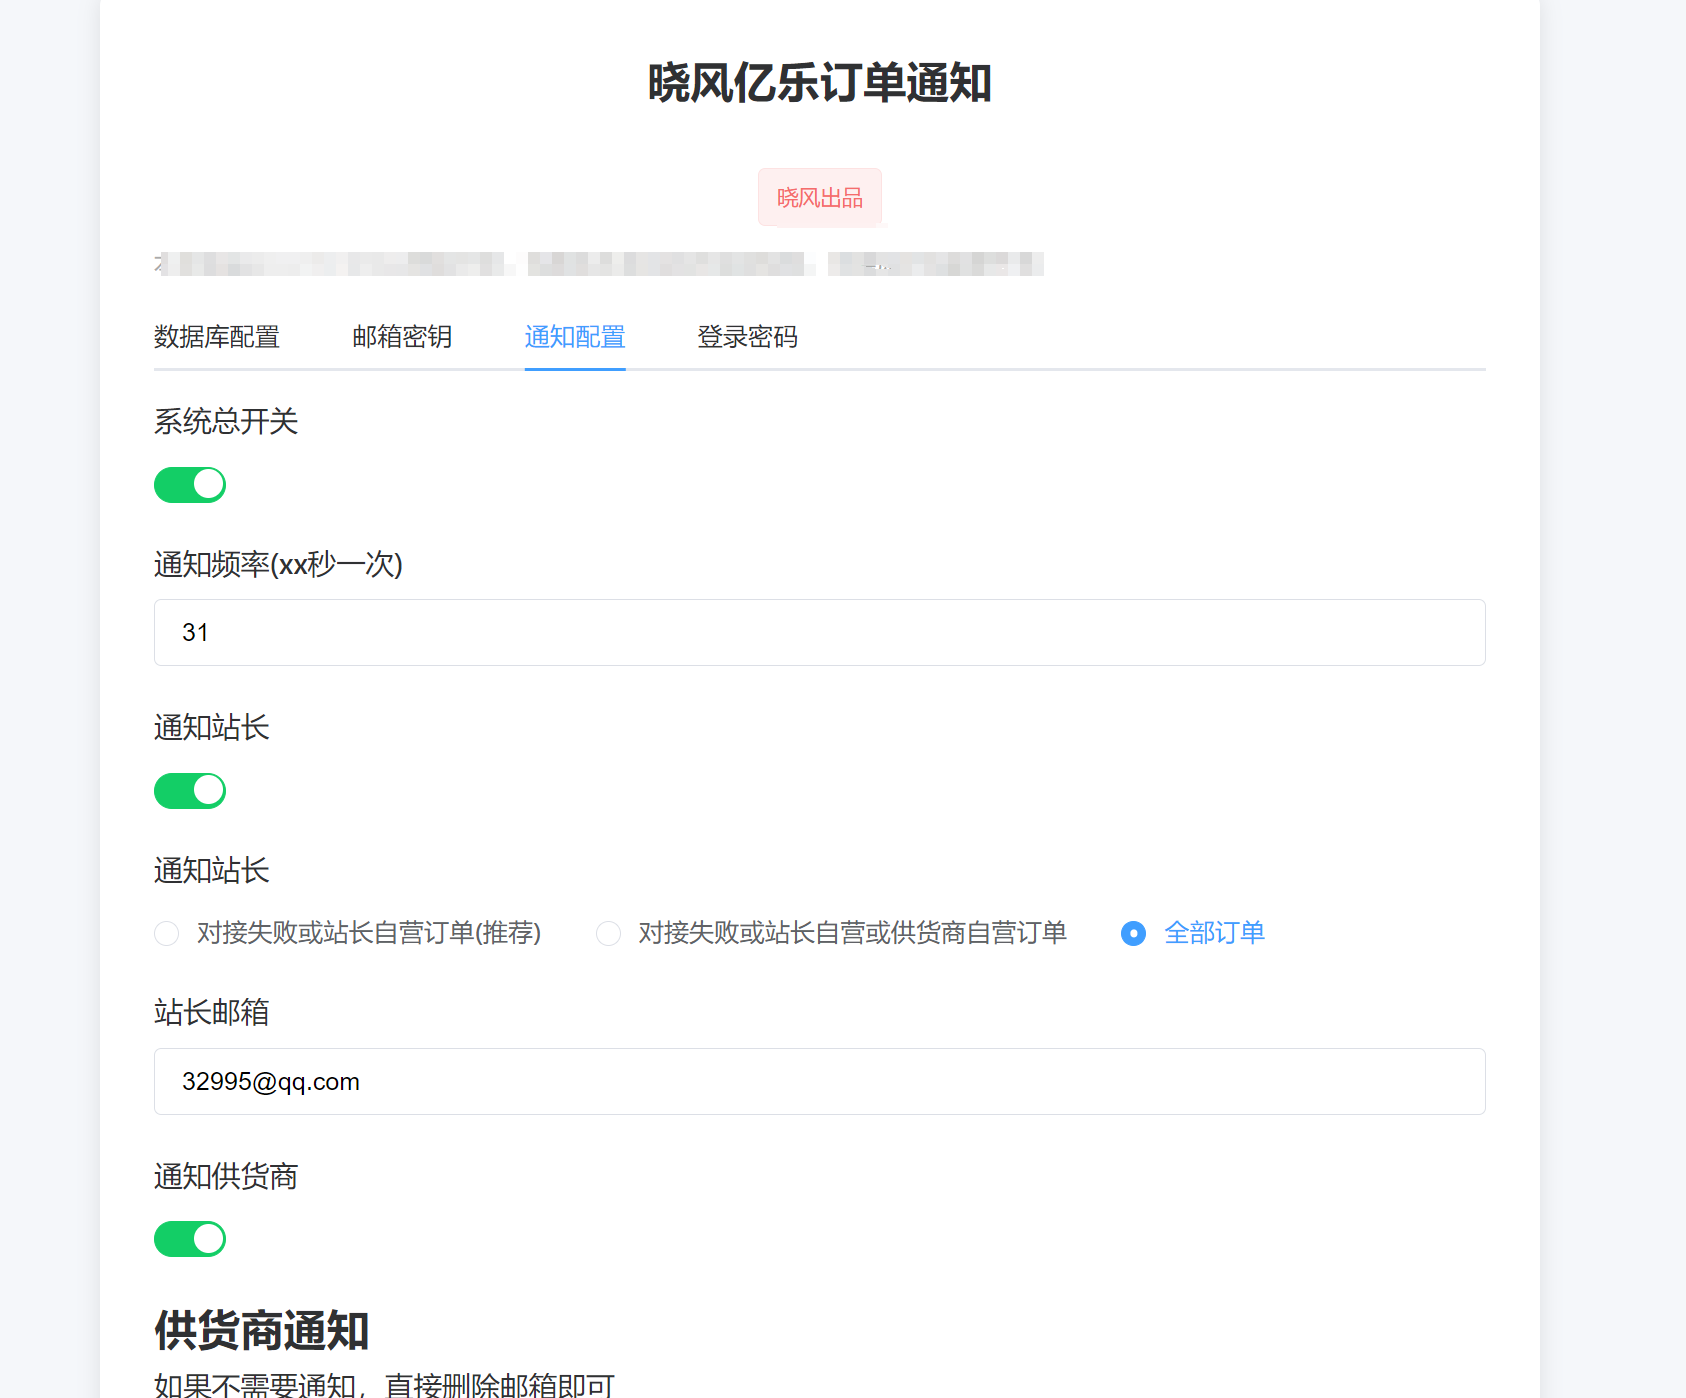Click the 通知频率(xx秒一次) label text
Viewport: 1686px width, 1398px height.
click(x=278, y=565)
